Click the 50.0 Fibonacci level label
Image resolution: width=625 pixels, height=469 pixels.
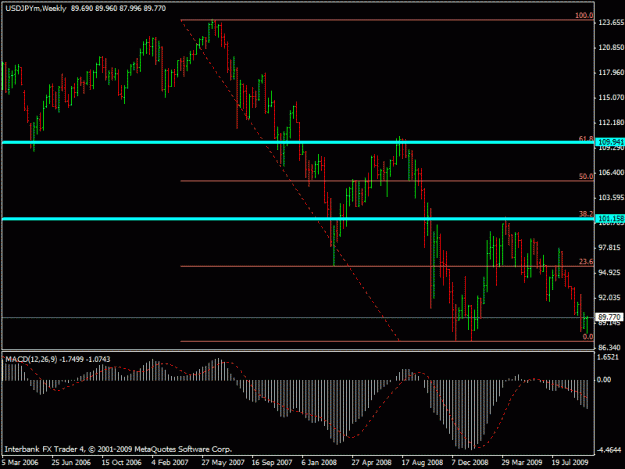click(x=586, y=177)
